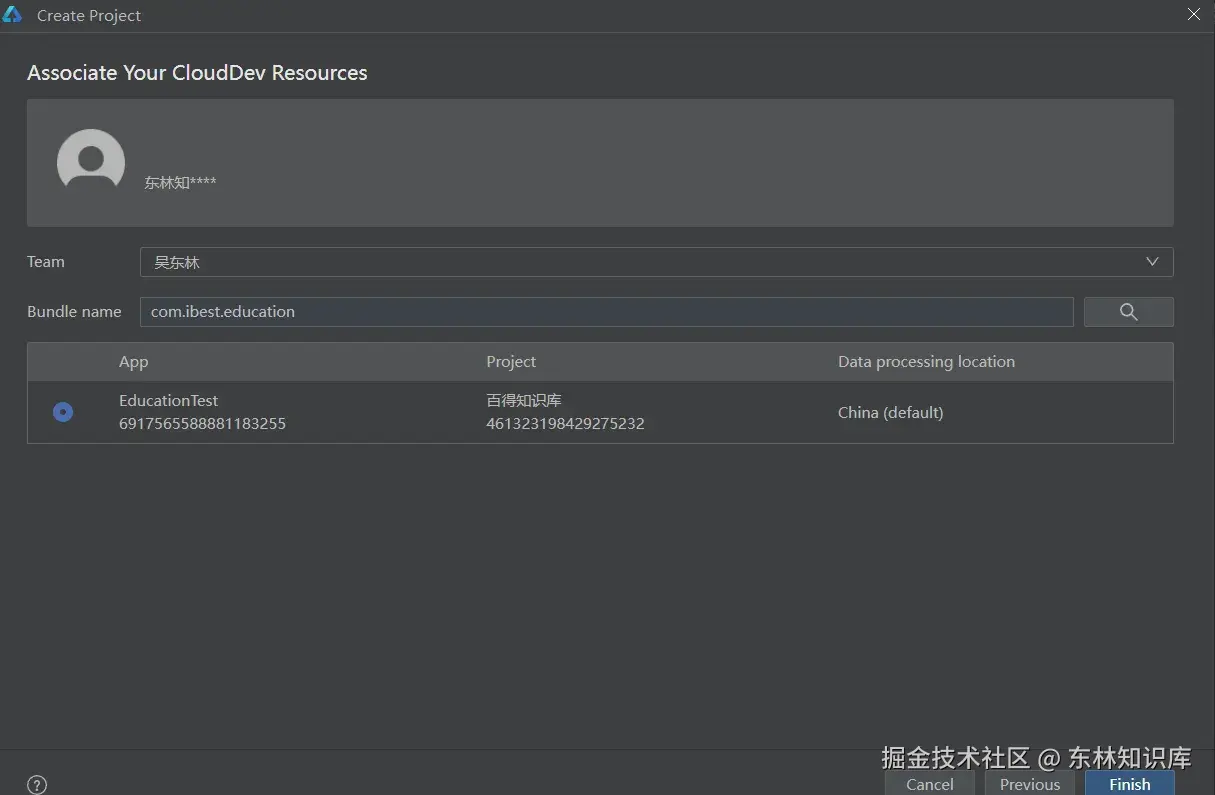Click the search magnifier button beside Bundle name
1215x795 pixels.
coord(1128,312)
